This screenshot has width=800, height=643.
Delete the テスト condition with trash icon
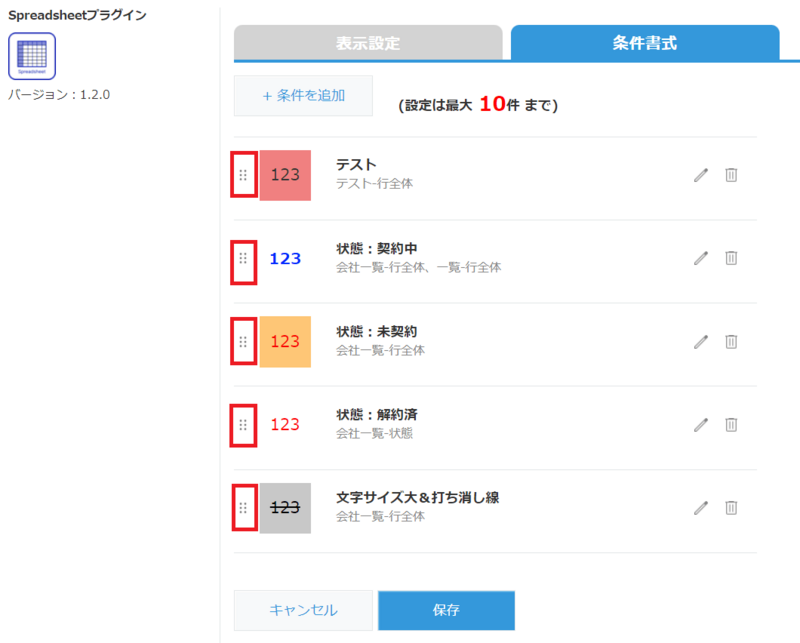[731, 175]
